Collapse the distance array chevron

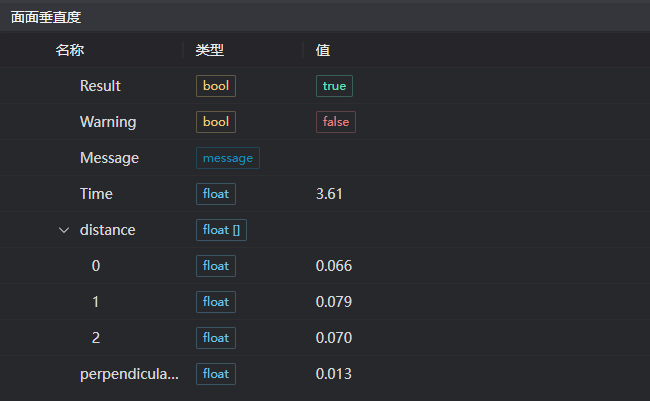[x=64, y=230]
